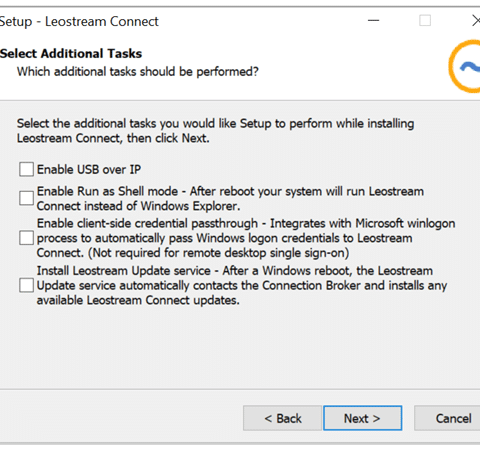Click the Microsoft winlogon credential passthrough description
Image resolution: width=480 pixels, height=449 pixels.
coord(246,238)
